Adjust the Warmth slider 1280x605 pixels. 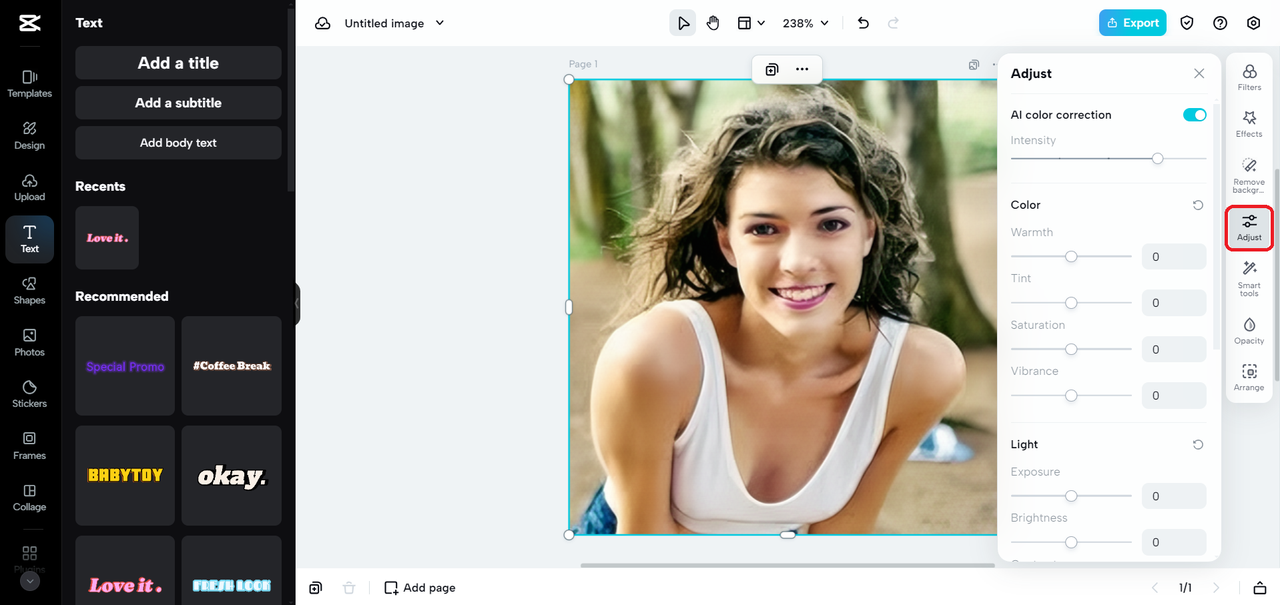click(x=1071, y=256)
